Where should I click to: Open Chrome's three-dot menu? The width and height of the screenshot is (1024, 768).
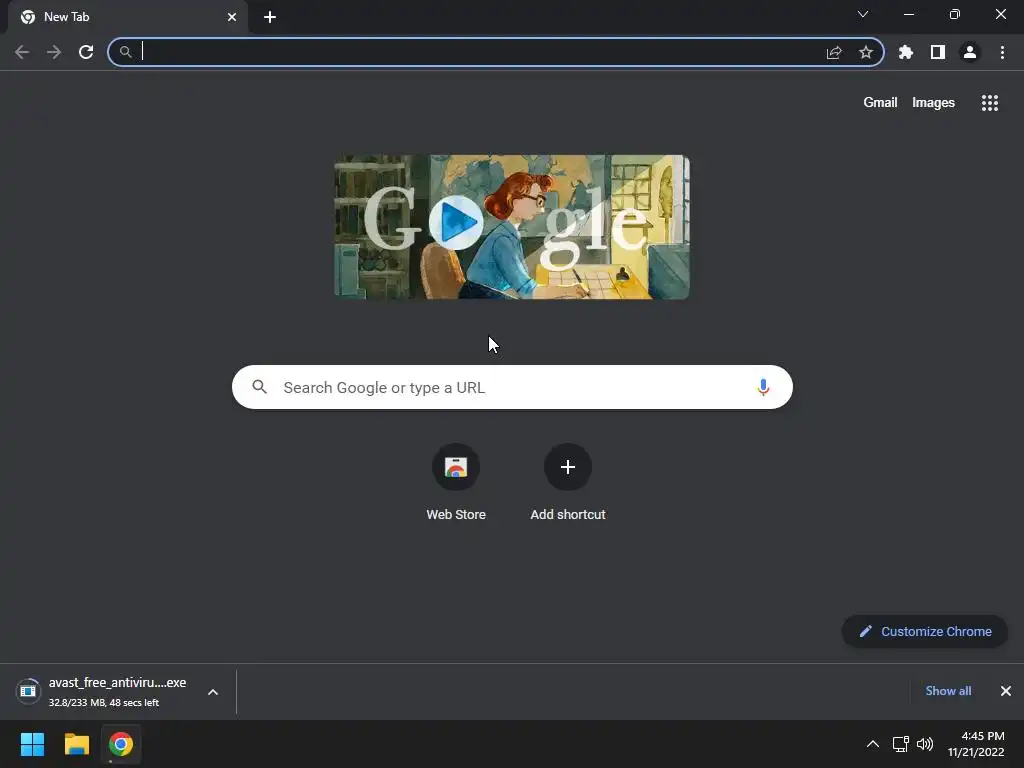pyautogui.click(x=1002, y=52)
